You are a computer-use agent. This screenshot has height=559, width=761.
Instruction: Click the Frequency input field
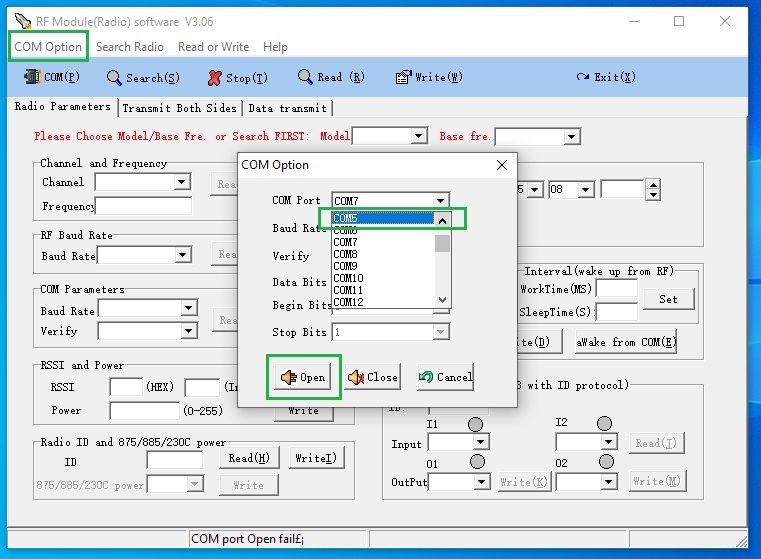tap(144, 206)
